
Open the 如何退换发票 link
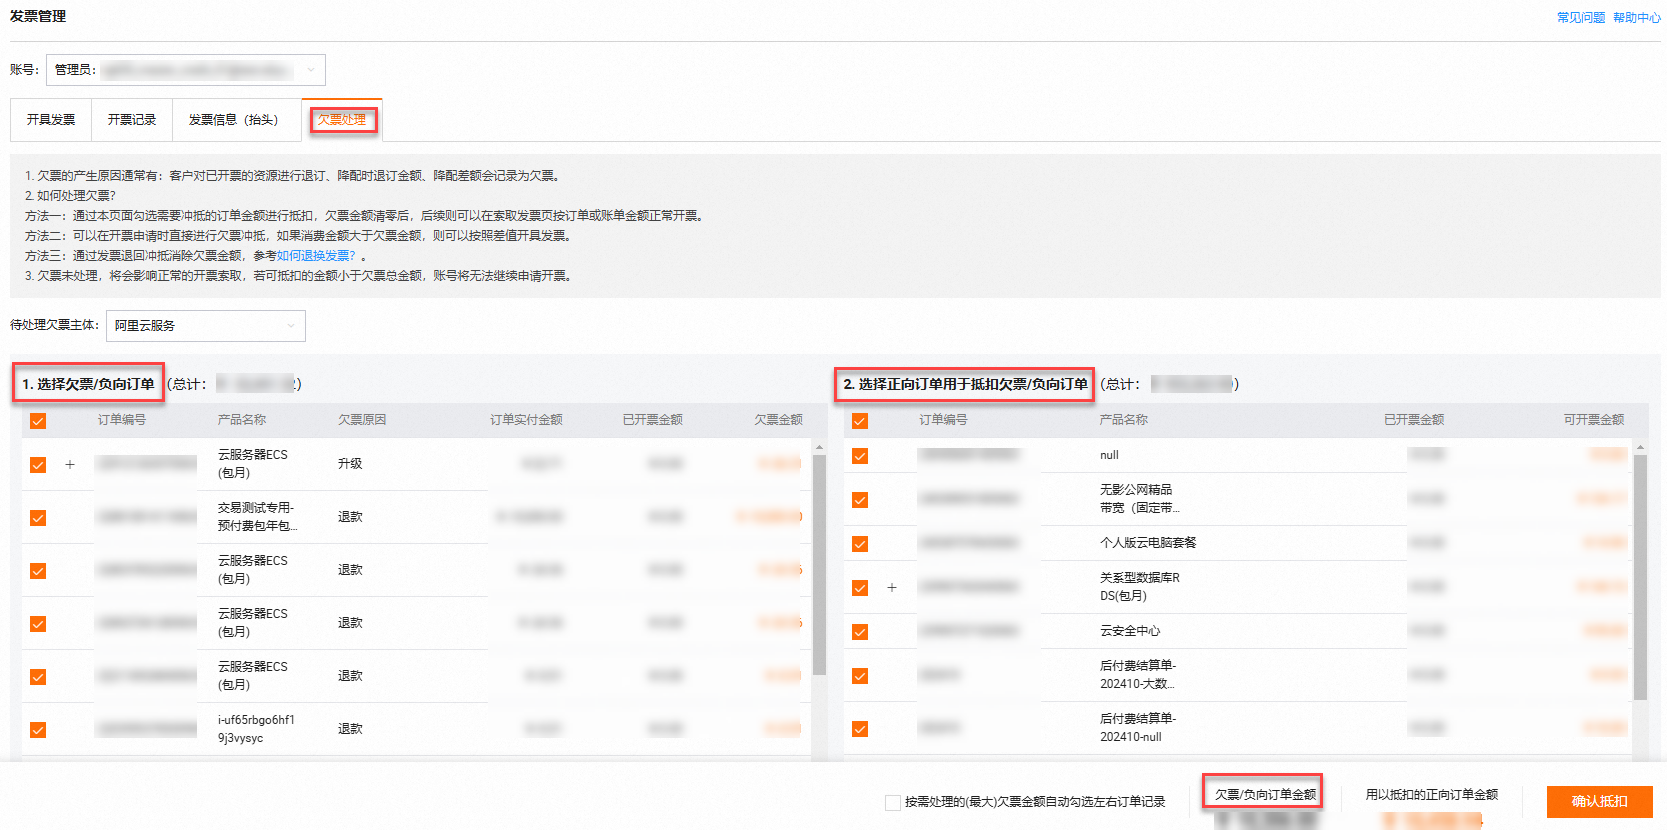click(x=316, y=256)
